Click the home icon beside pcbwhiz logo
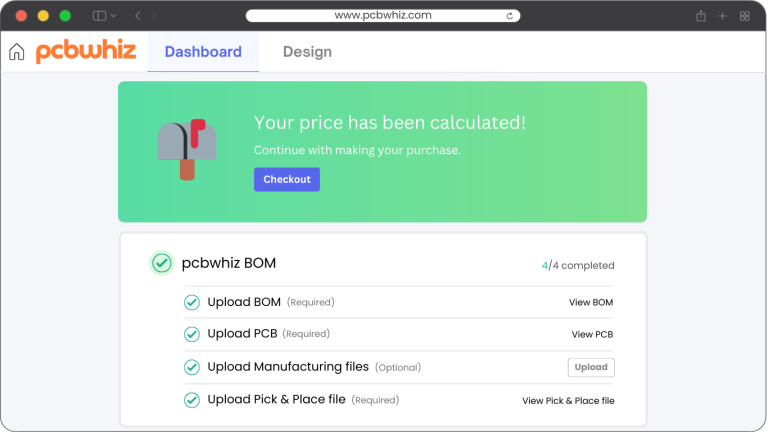Screen dimensions: 768x432 point(17,51)
